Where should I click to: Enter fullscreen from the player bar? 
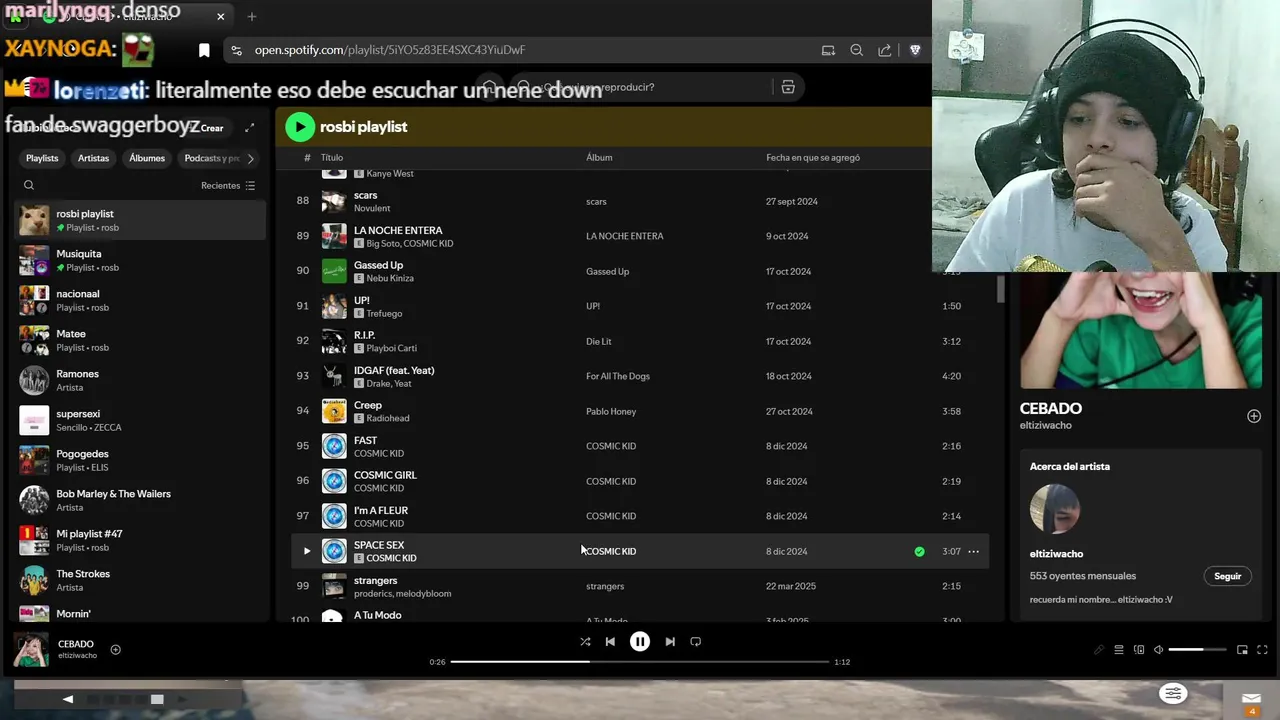coord(1262,650)
